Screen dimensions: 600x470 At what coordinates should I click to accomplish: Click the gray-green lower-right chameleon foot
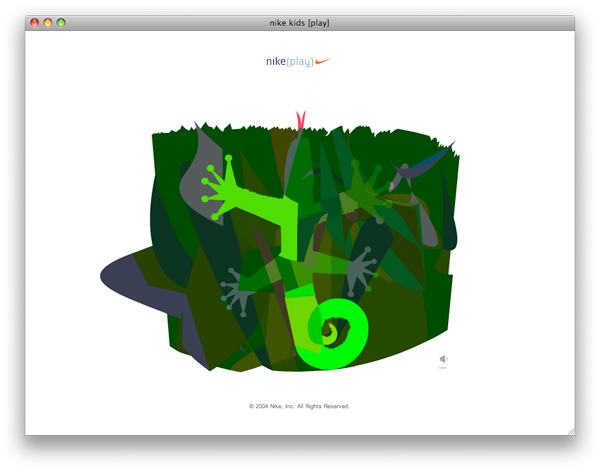[x=362, y=268]
